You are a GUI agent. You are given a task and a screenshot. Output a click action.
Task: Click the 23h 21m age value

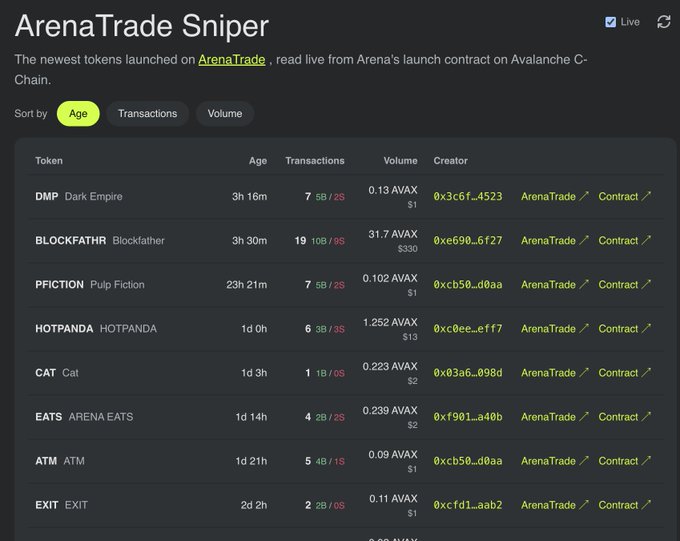click(x=247, y=285)
